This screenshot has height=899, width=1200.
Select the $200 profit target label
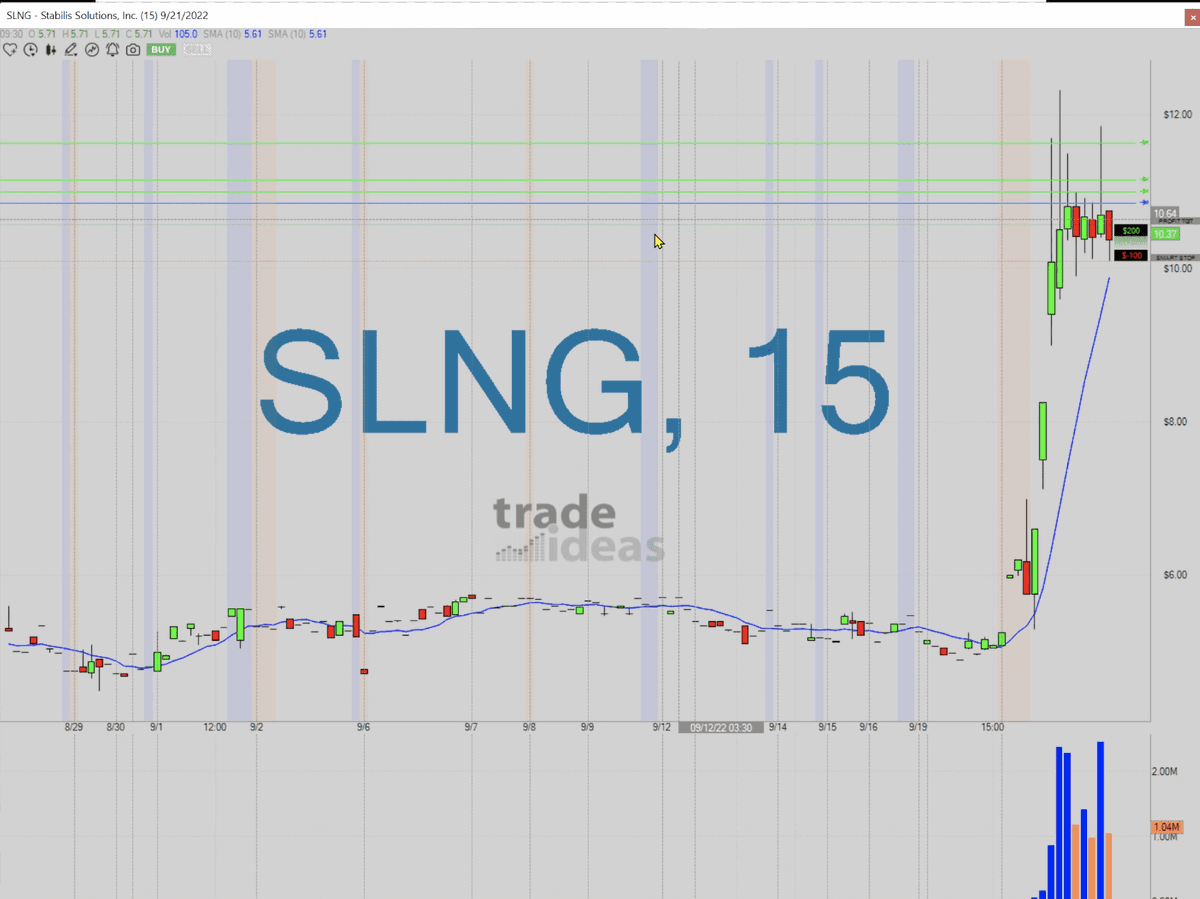coord(1131,231)
